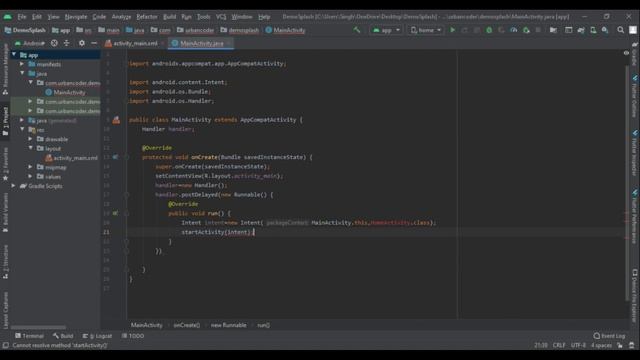Viewport: 640px width, 360px height.
Task: Toggle the Build Variants side tab
Action: tap(5, 212)
